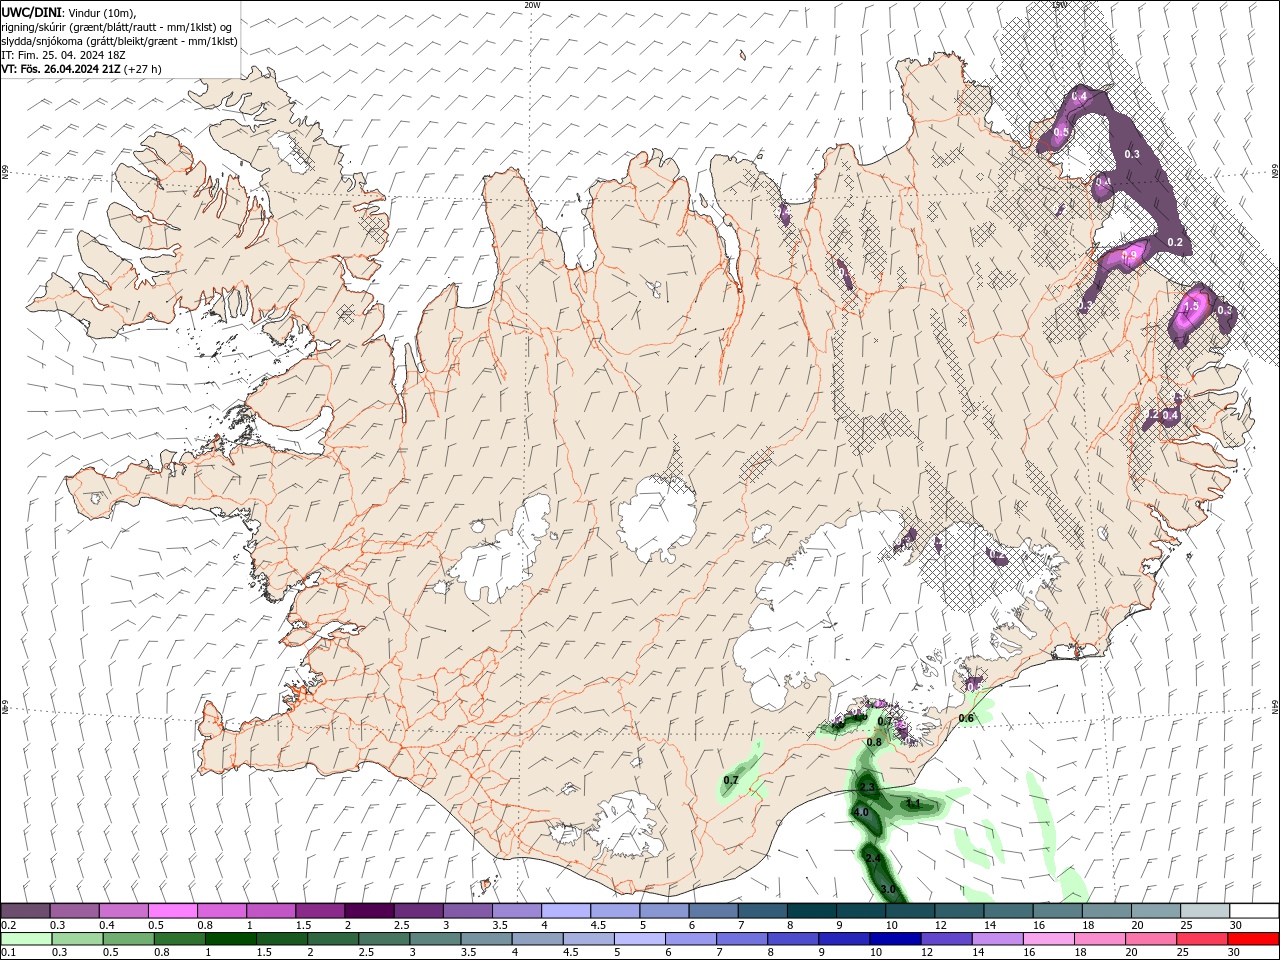Image resolution: width=1280 pixels, height=960 pixels.
Task: Pick the darkest green rain swatch between 1 and 1.5
Action: [x=230, y=939]
